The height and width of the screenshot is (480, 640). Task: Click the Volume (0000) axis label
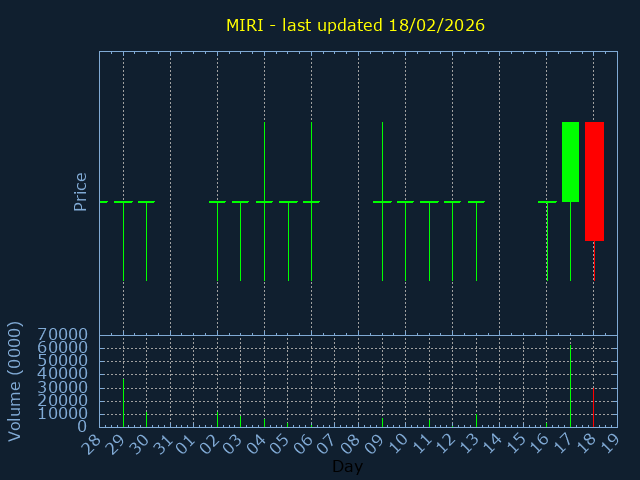point(15,380)
